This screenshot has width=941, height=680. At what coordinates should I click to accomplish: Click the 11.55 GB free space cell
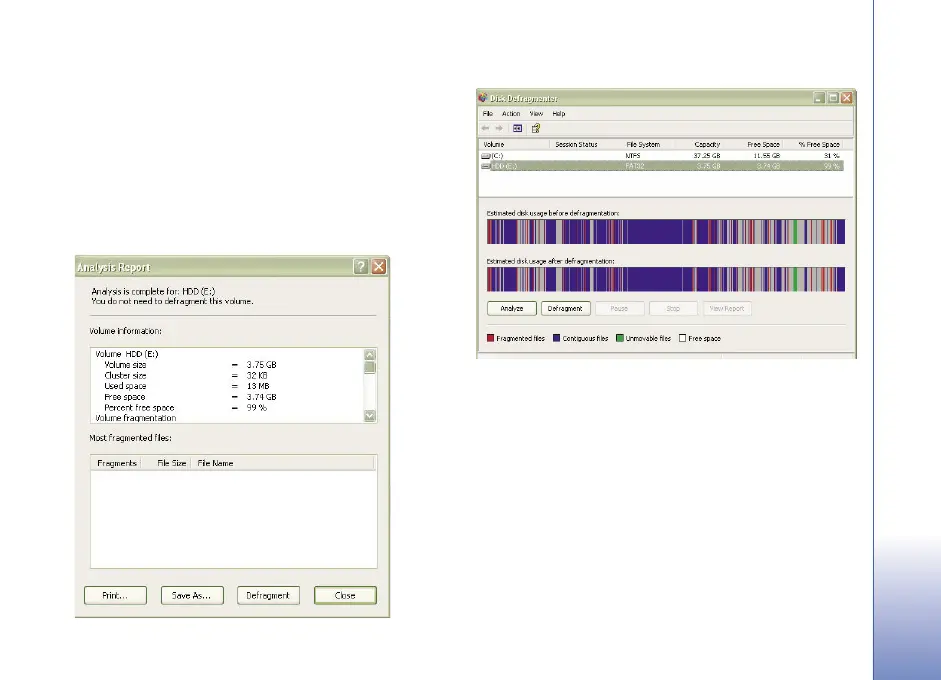click(766, 156)
